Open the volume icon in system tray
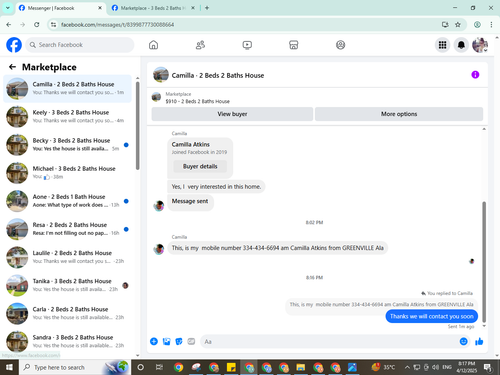Viewport: 500px width, 375px height. pyautogui.click(x=435, y=367)
